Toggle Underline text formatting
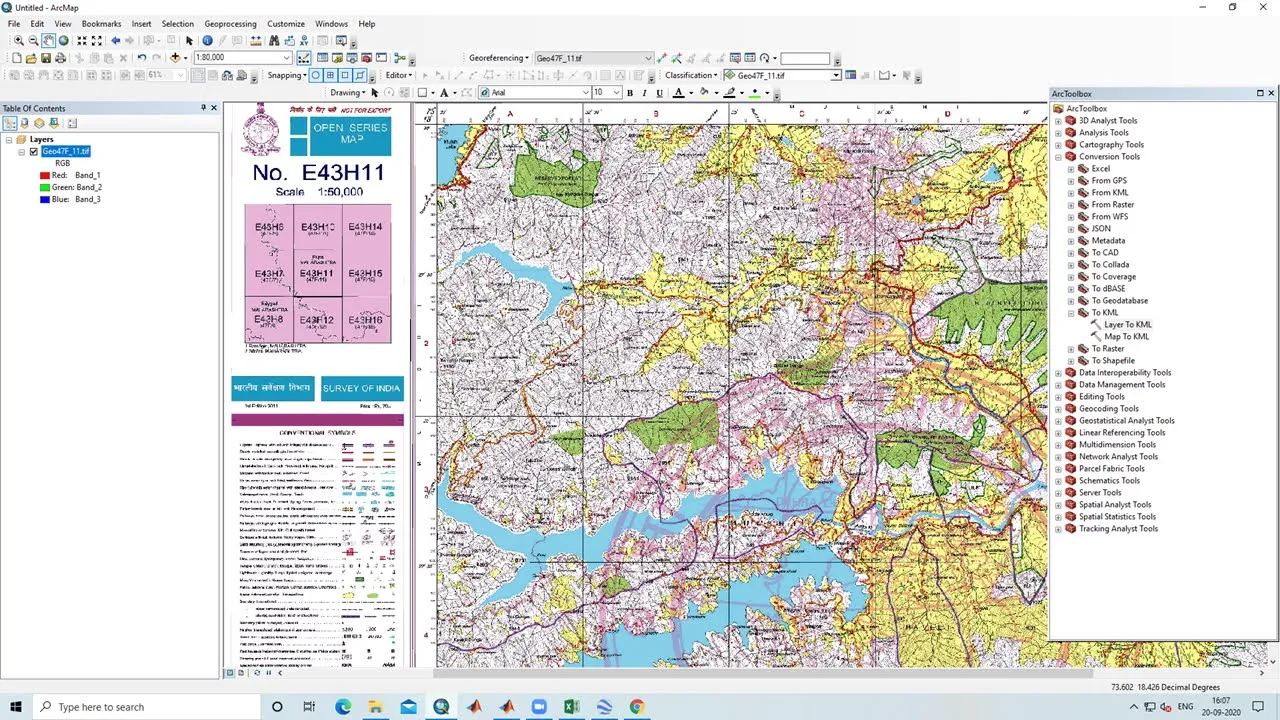Screen dimensions: 1280x720 tap(659, 93)
